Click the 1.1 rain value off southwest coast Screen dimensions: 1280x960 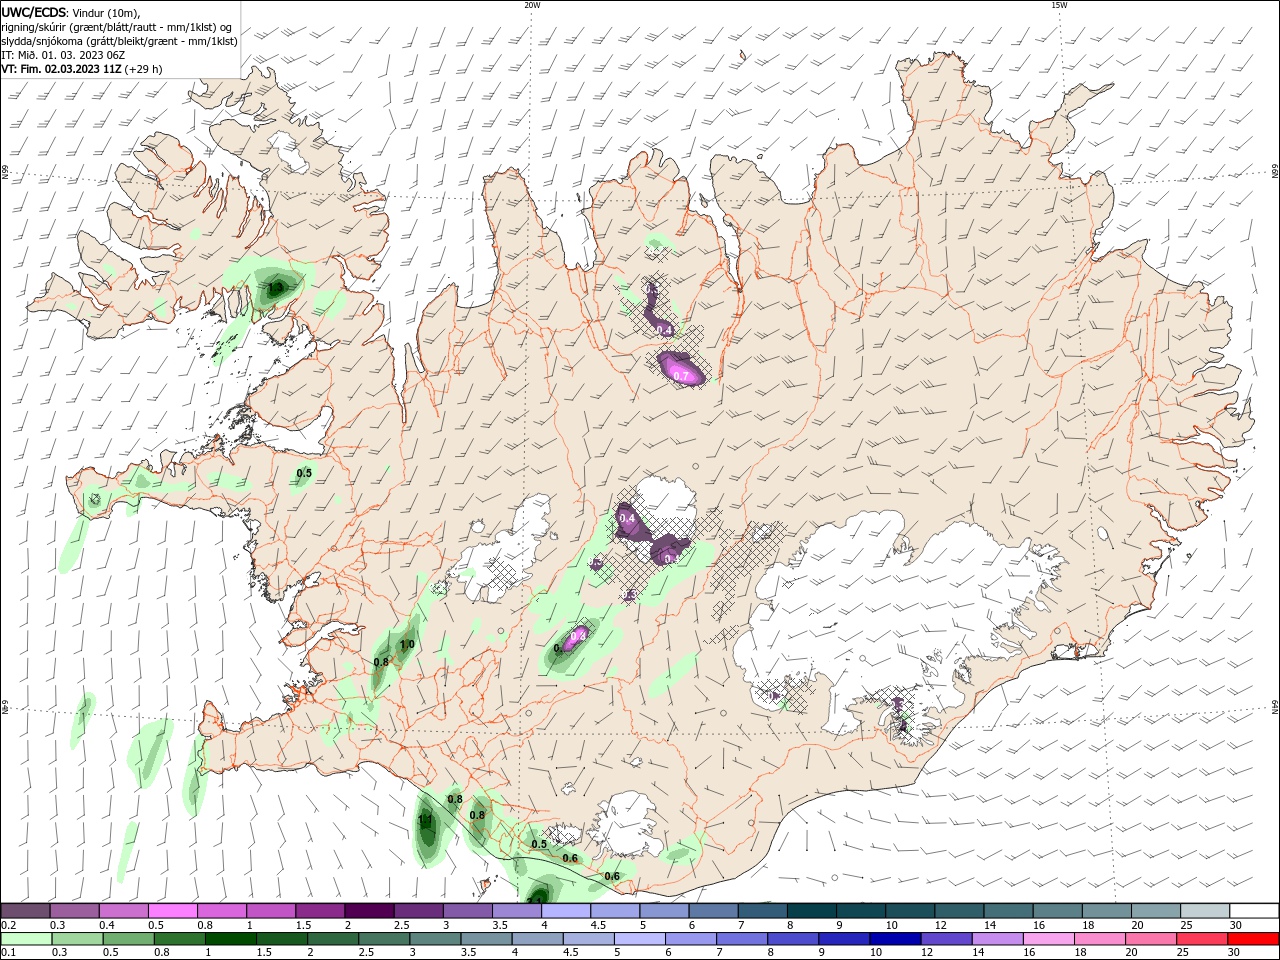tap(425, 820)
